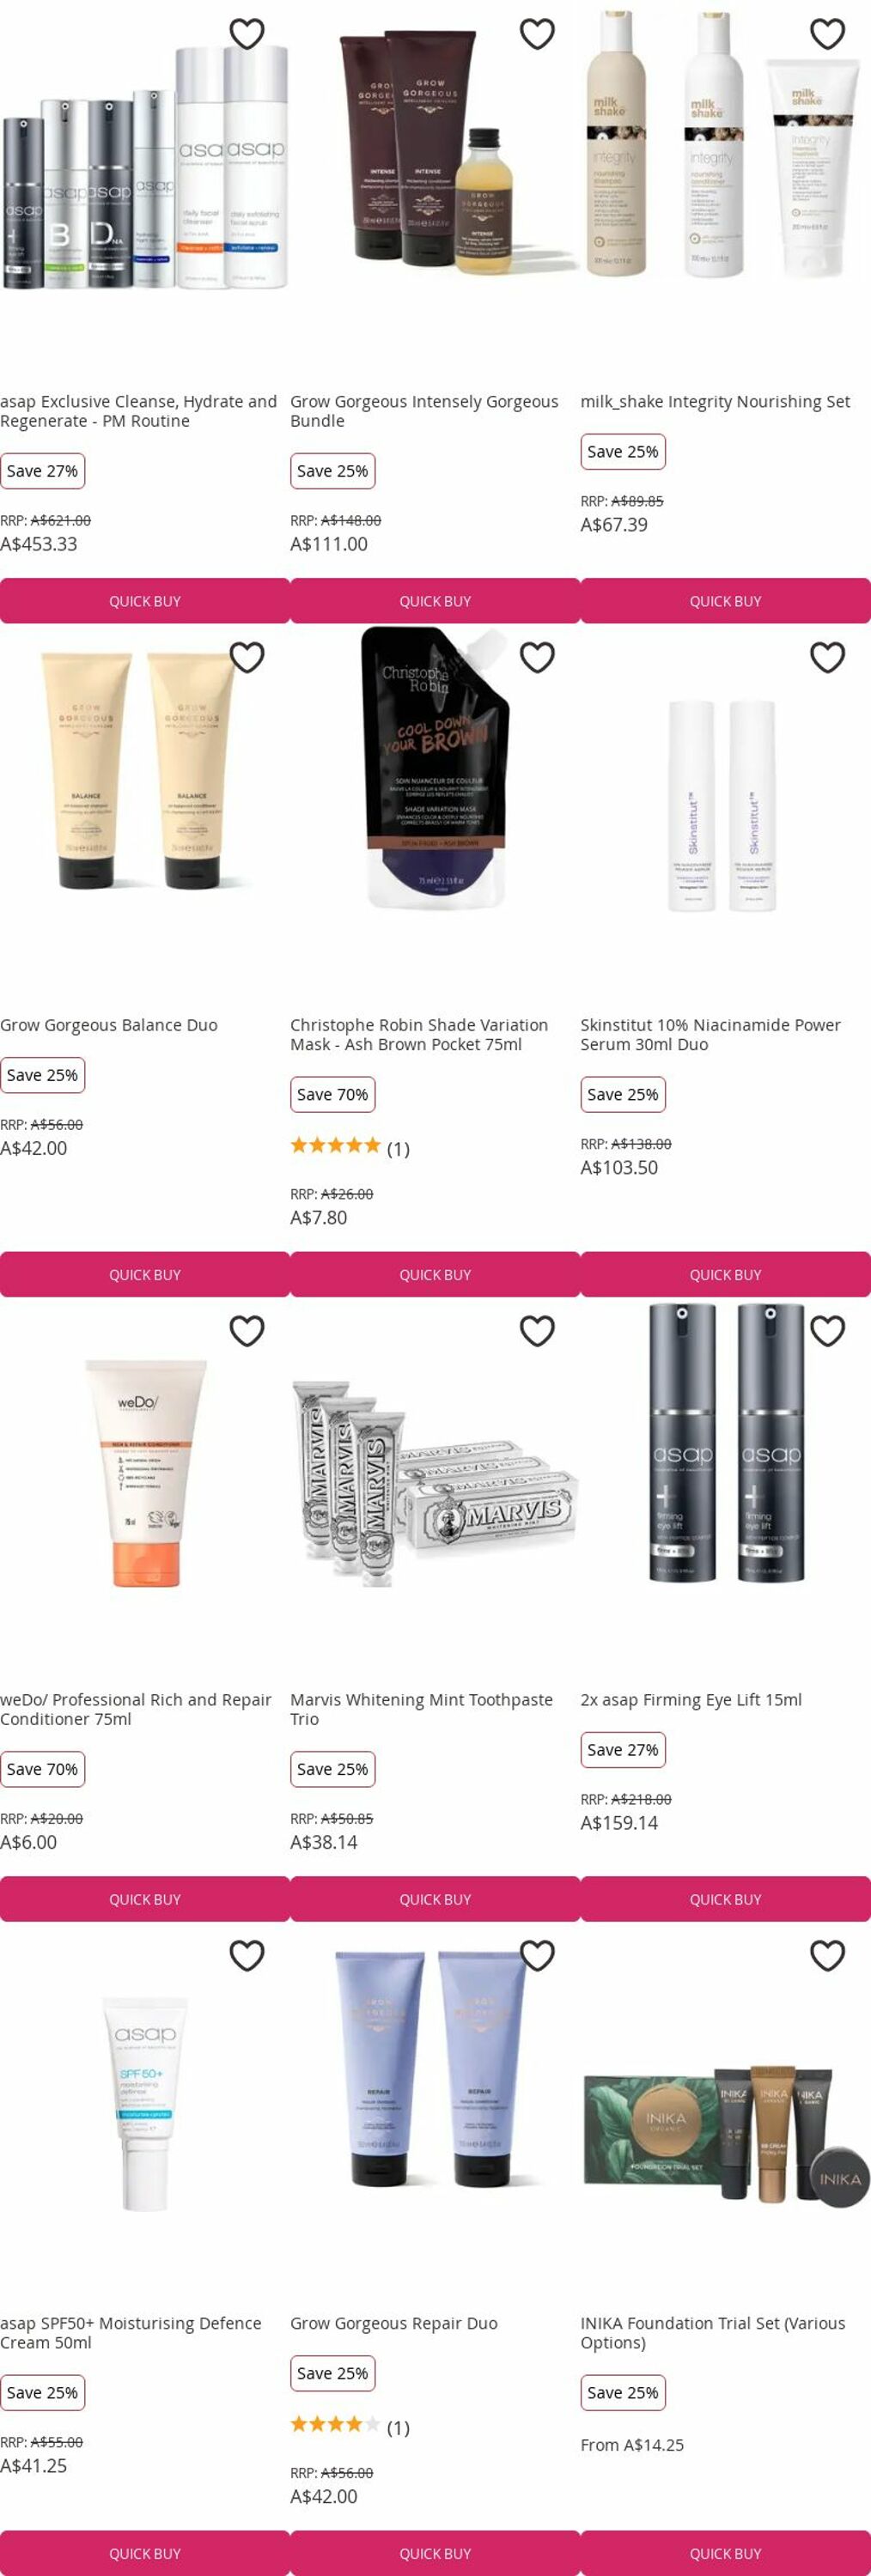Quick buy 2x asap Firming Eye Lift
Viewport: 871px width, 2576px height.
pyautogui.click(x=725, y=1899)
